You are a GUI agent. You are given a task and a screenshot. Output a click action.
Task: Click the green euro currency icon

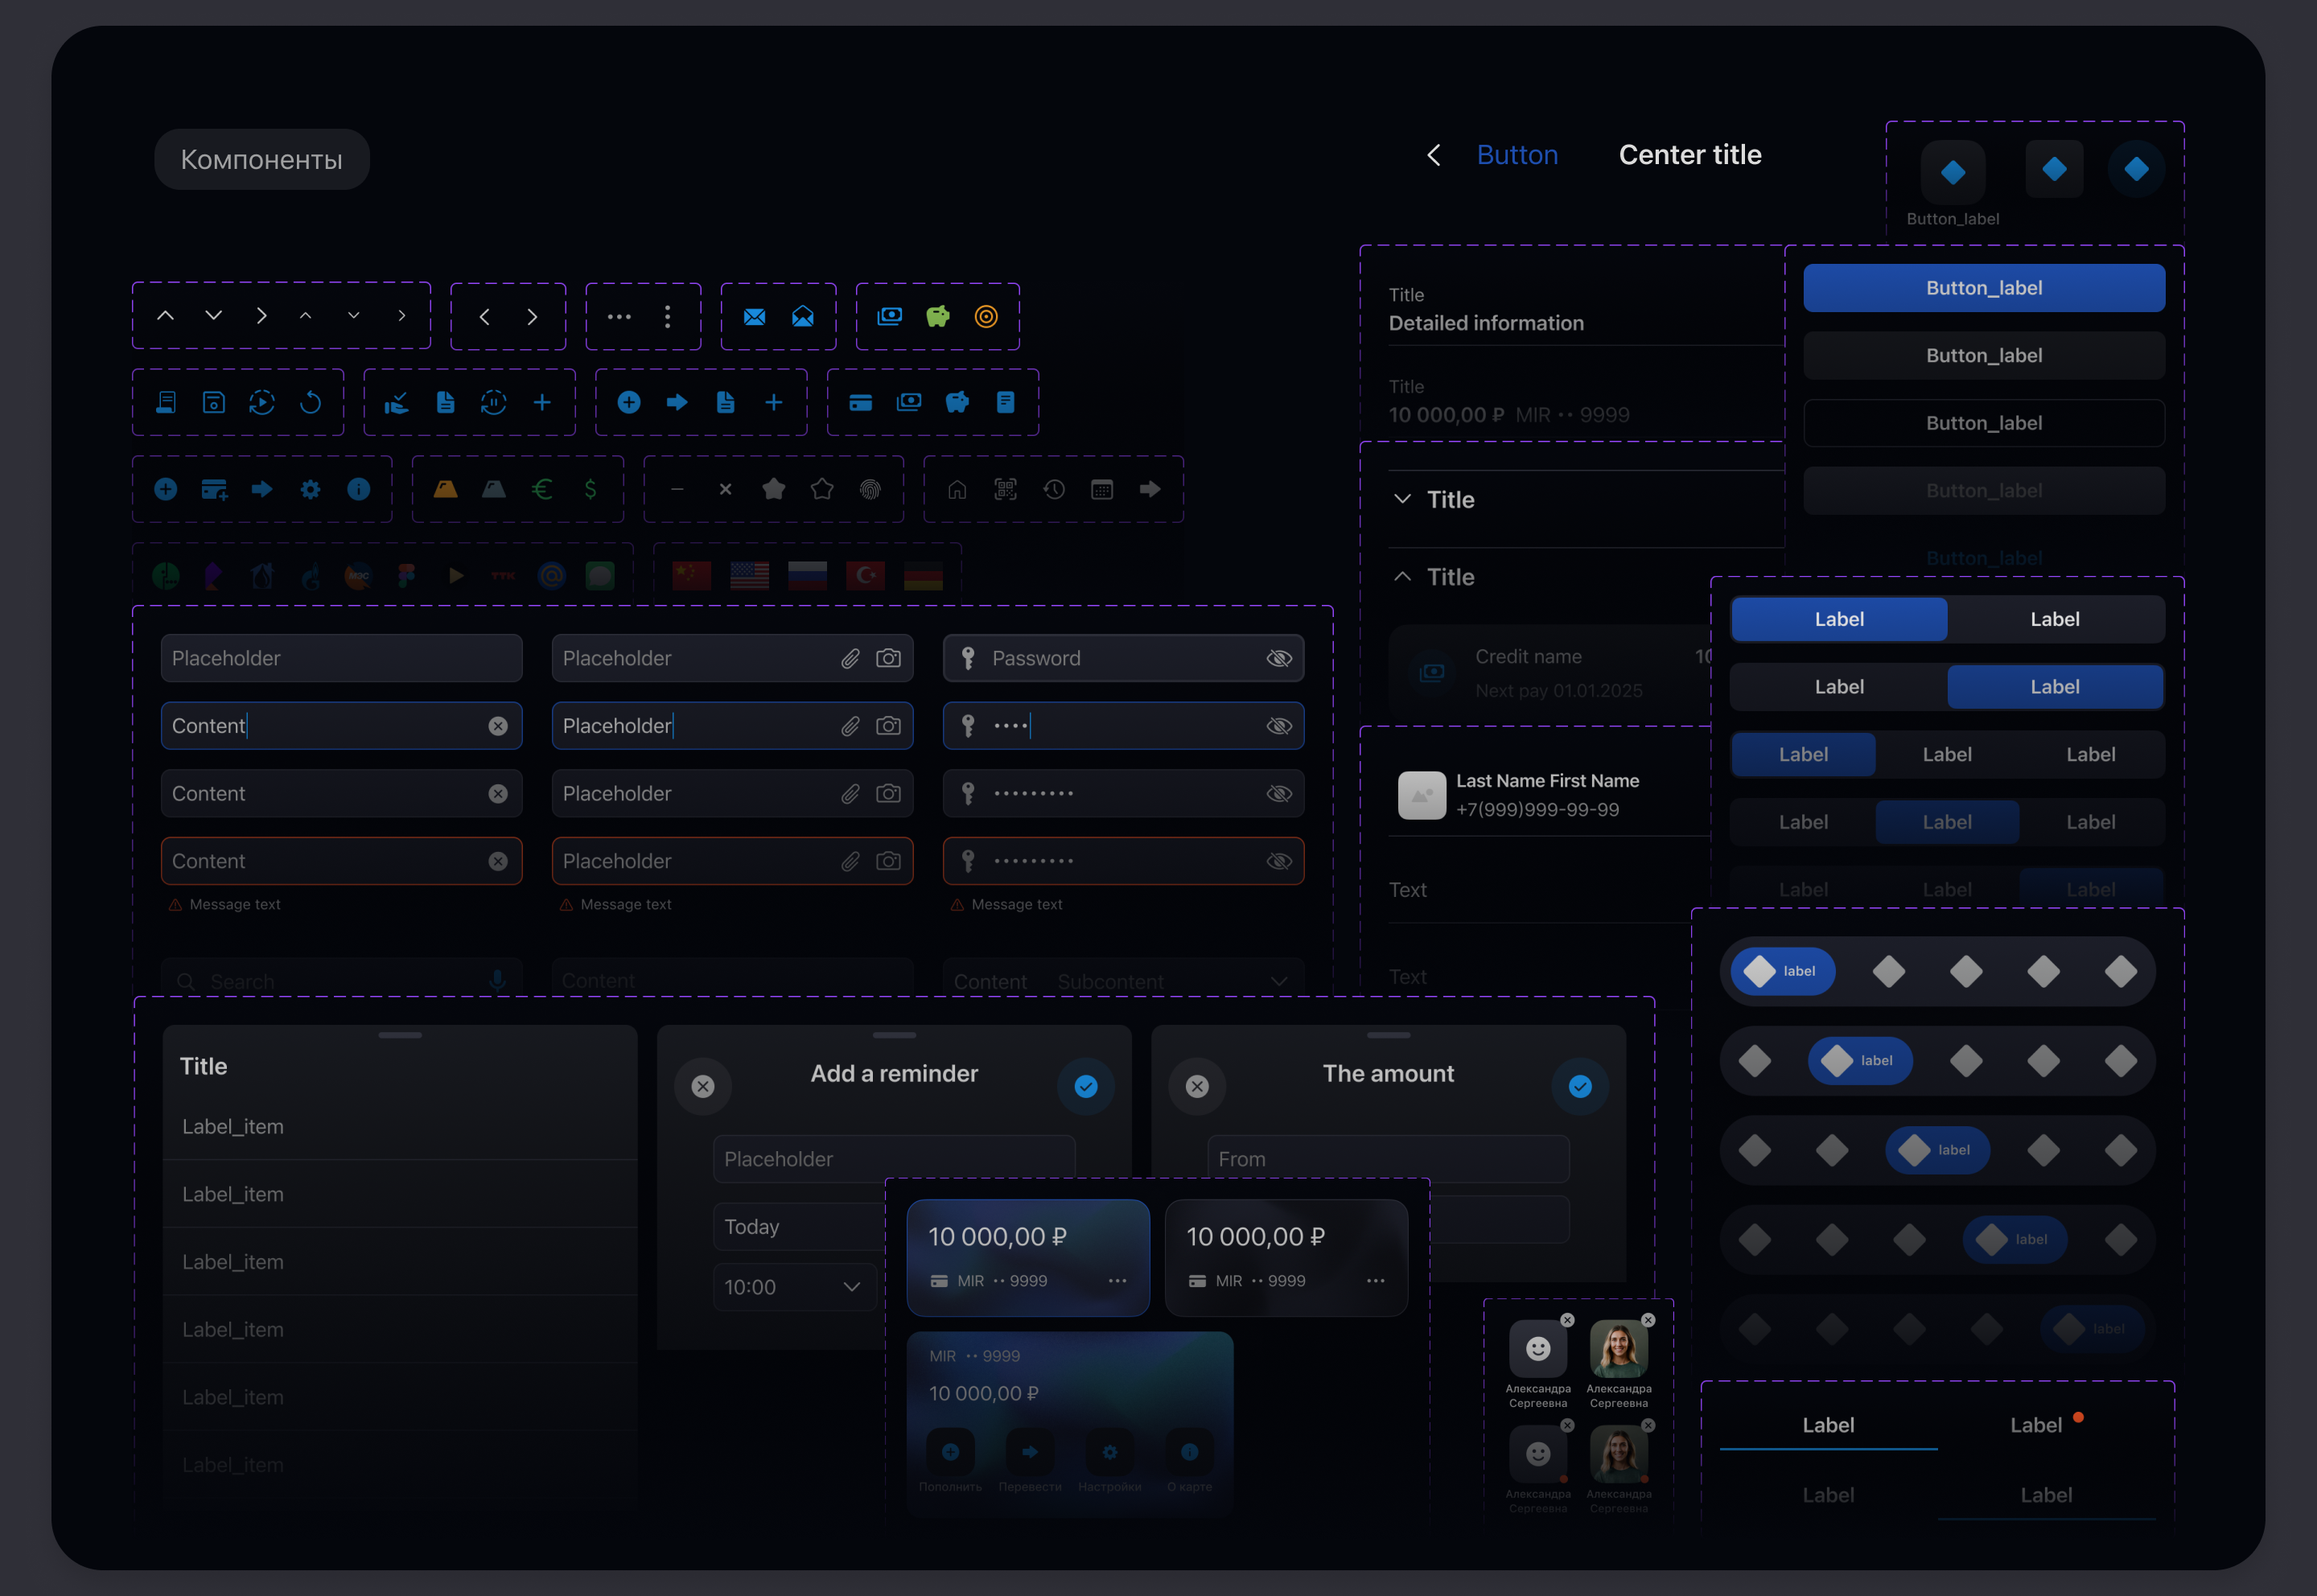point(542,489)
